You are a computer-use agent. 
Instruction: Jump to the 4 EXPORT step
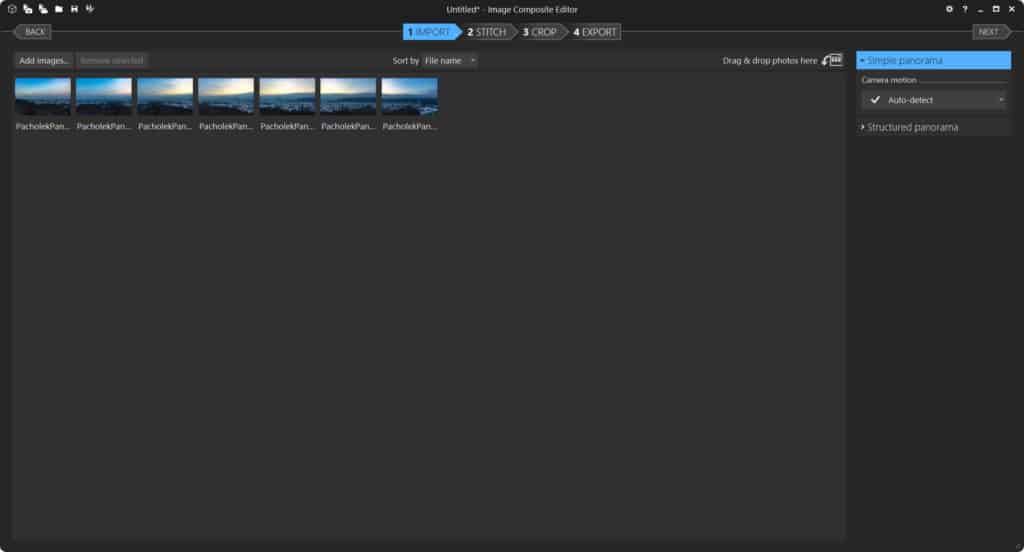point(595,32)
